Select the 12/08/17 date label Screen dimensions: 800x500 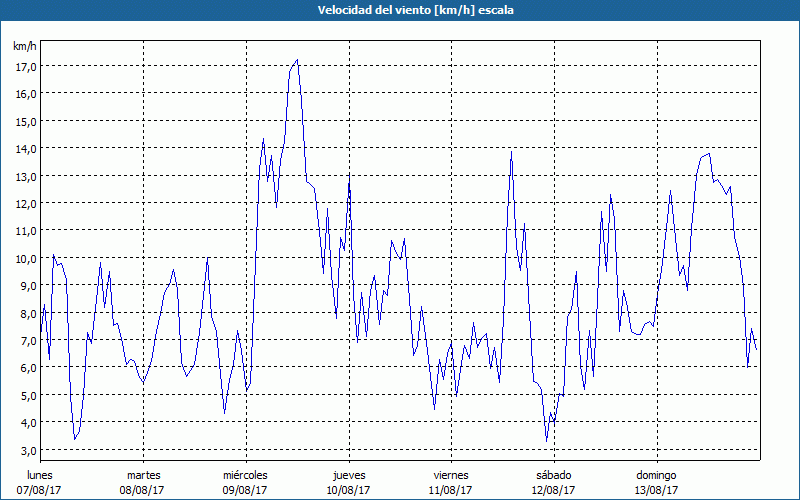tap(553, 490)
